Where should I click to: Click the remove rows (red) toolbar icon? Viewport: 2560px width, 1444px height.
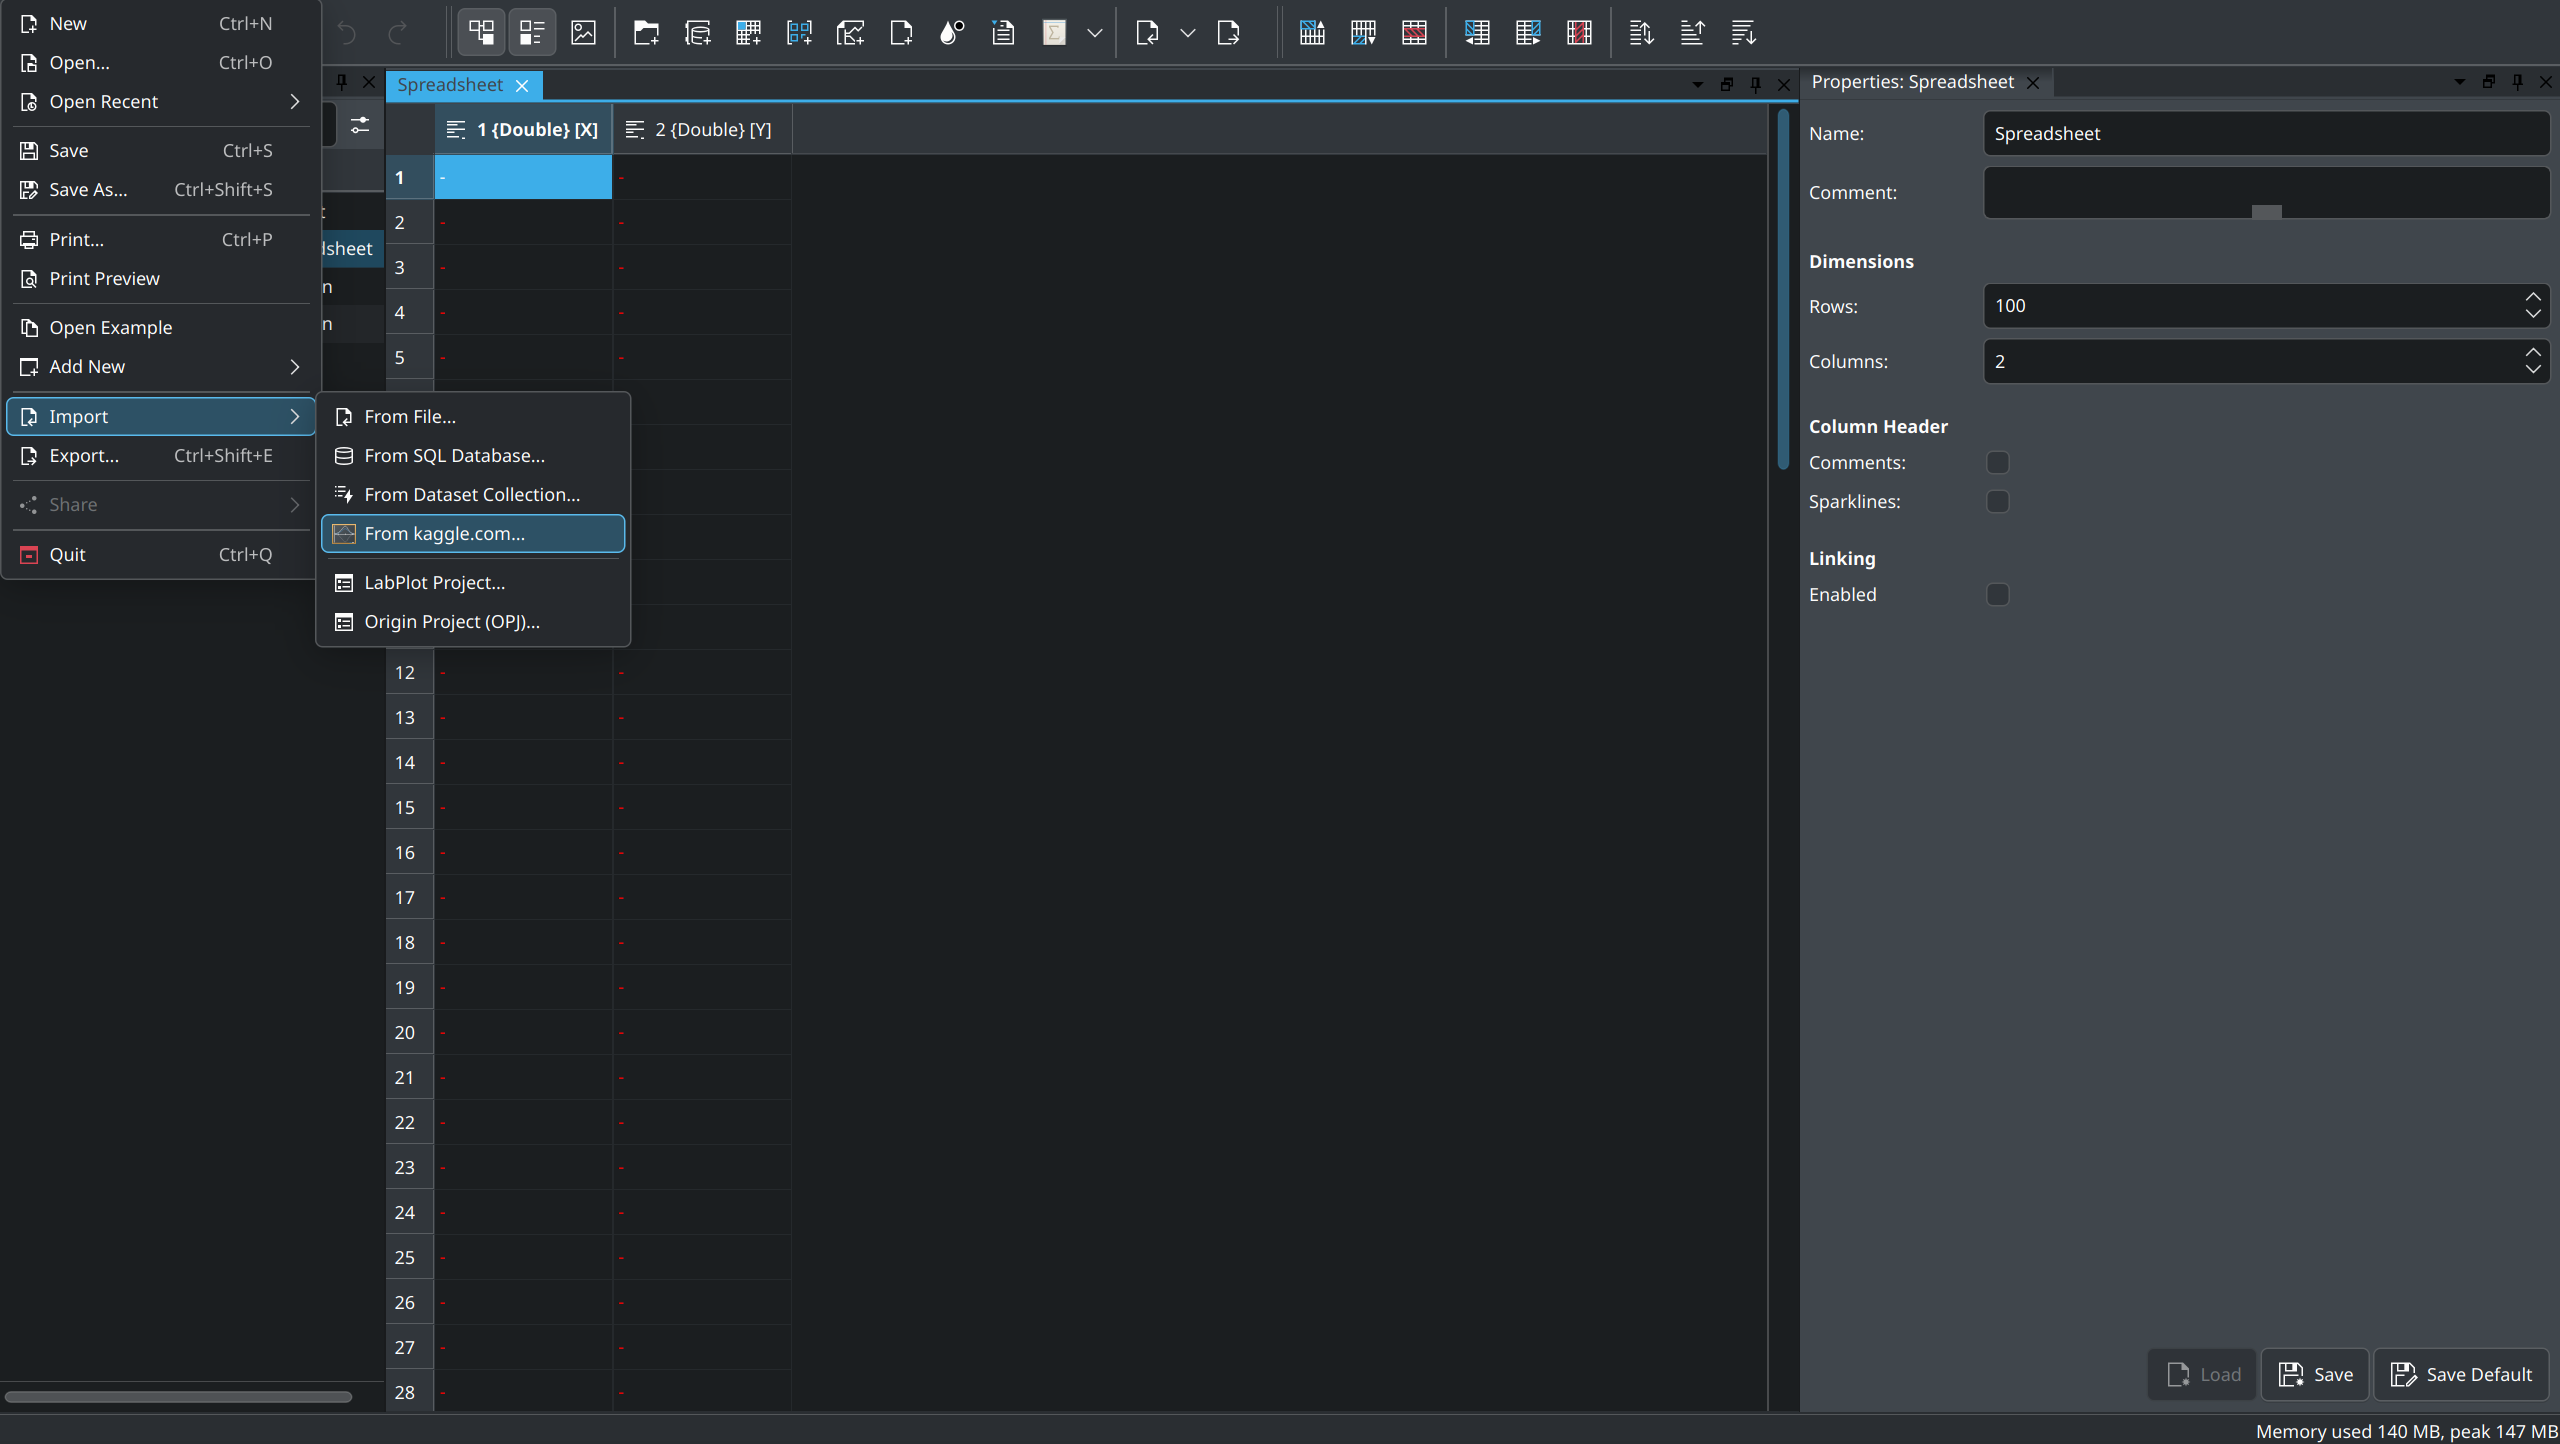coord(1414,33)
